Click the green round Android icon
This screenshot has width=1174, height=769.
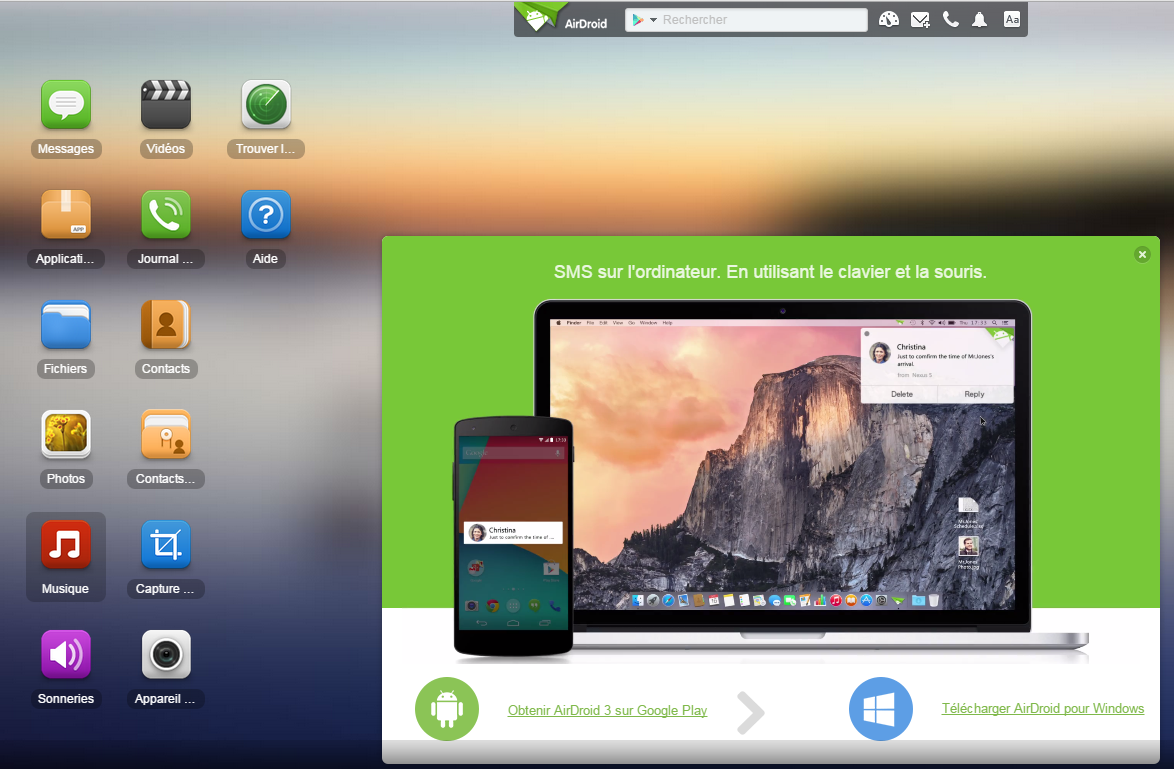coord(447,709)
